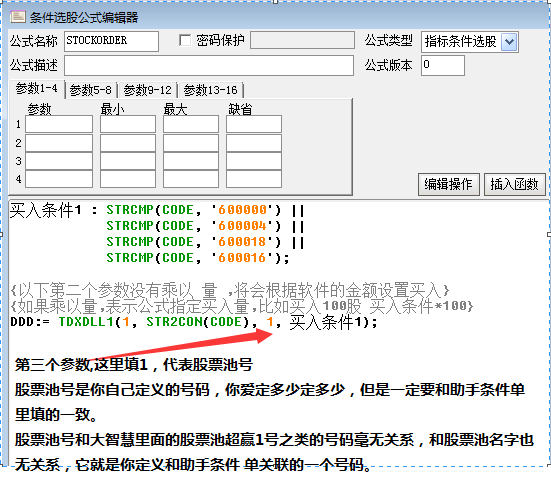Switch to the 参数1-4 tab
551x490 pixels.
[x=37, y=89]
